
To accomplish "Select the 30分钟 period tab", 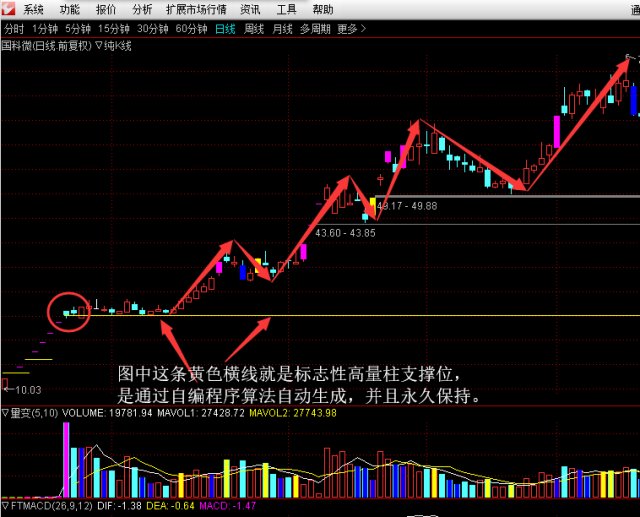I will click(153, 29).
